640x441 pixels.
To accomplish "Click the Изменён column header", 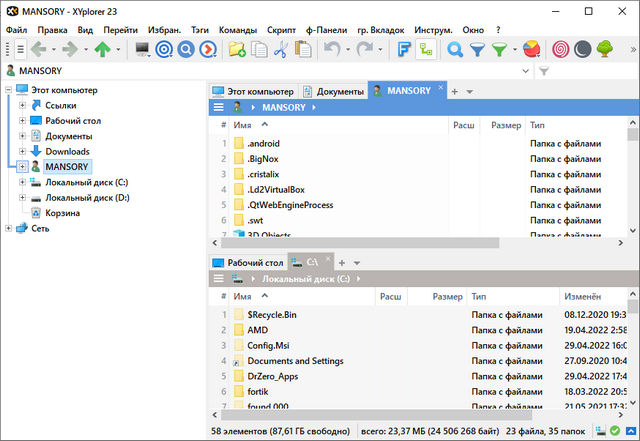I will point(582,297).
